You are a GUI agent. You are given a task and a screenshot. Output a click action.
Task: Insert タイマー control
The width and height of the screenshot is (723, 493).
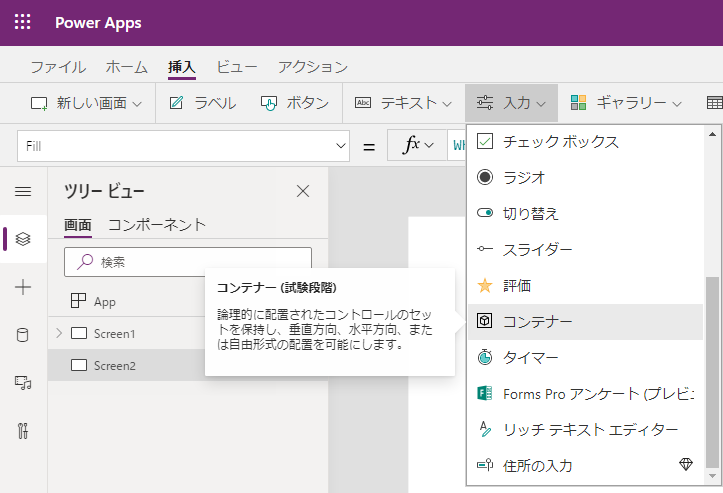585,357
